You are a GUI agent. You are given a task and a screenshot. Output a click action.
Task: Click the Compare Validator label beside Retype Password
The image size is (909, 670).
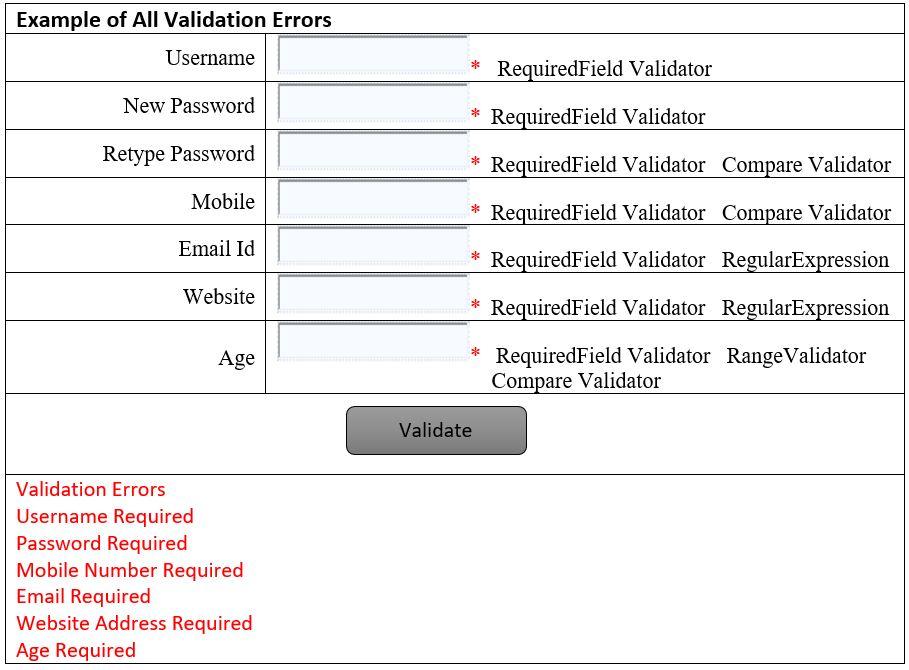pyautogui.click(x=806, y=164)
